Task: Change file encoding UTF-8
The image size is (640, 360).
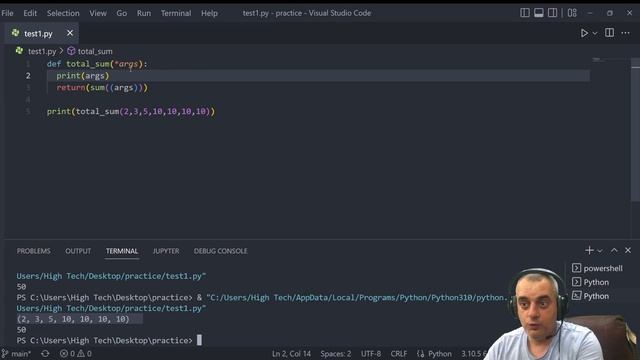Action: [x=371, y=353]
